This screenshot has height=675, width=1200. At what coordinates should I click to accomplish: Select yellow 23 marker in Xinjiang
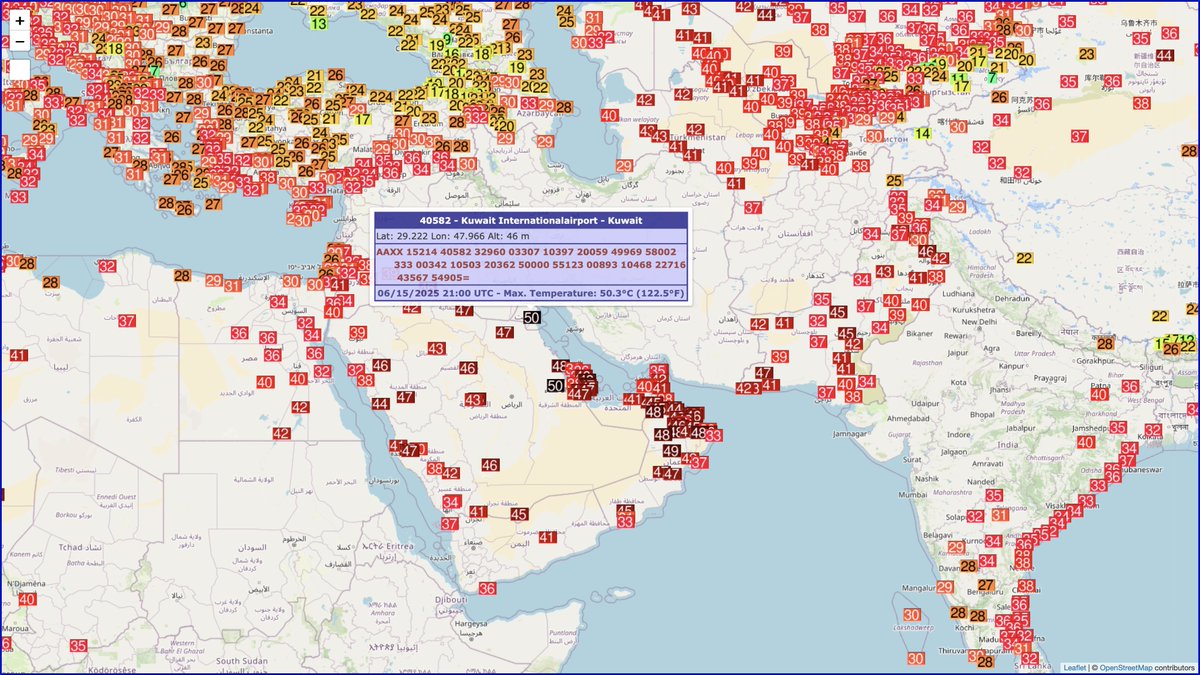1087,55
